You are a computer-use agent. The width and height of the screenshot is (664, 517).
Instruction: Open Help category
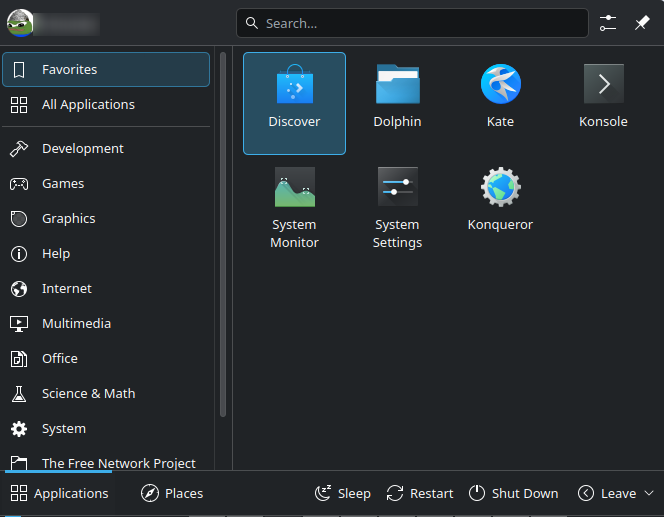(106, 254)
